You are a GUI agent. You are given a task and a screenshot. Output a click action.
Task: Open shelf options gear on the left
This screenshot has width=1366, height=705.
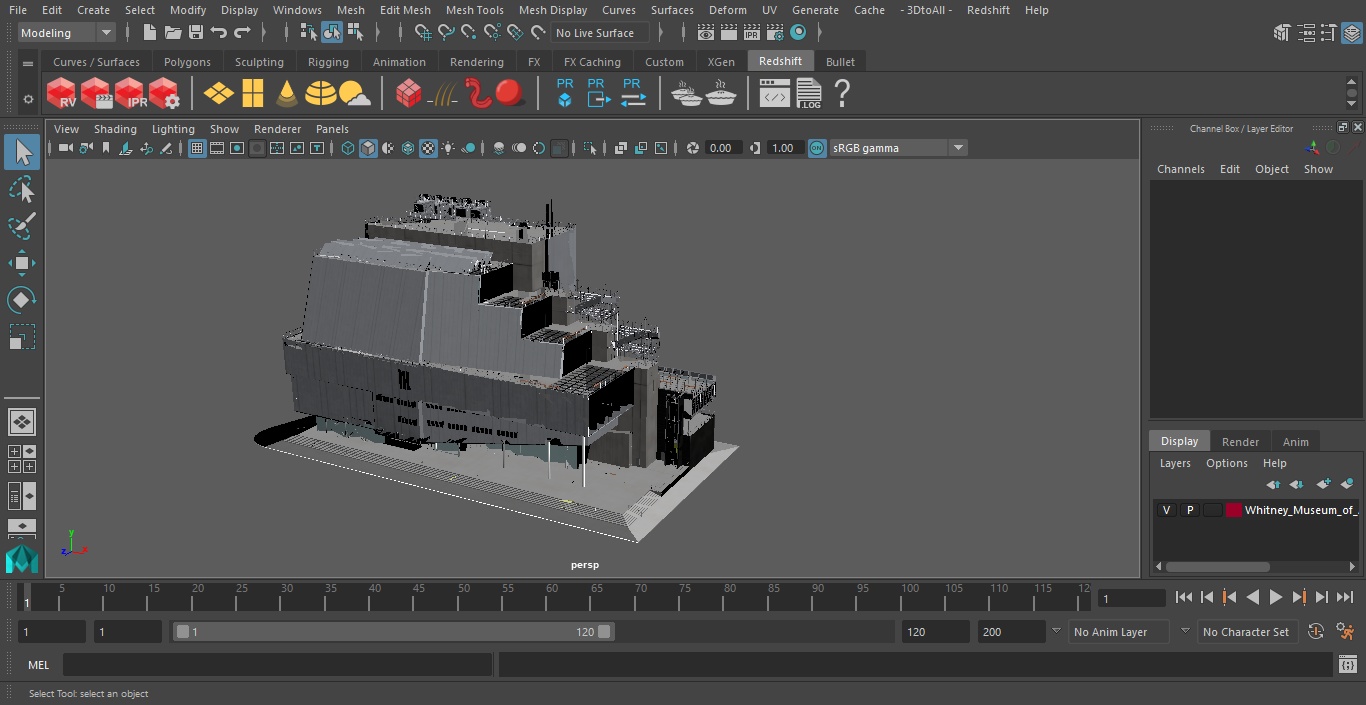click(27, 99)
